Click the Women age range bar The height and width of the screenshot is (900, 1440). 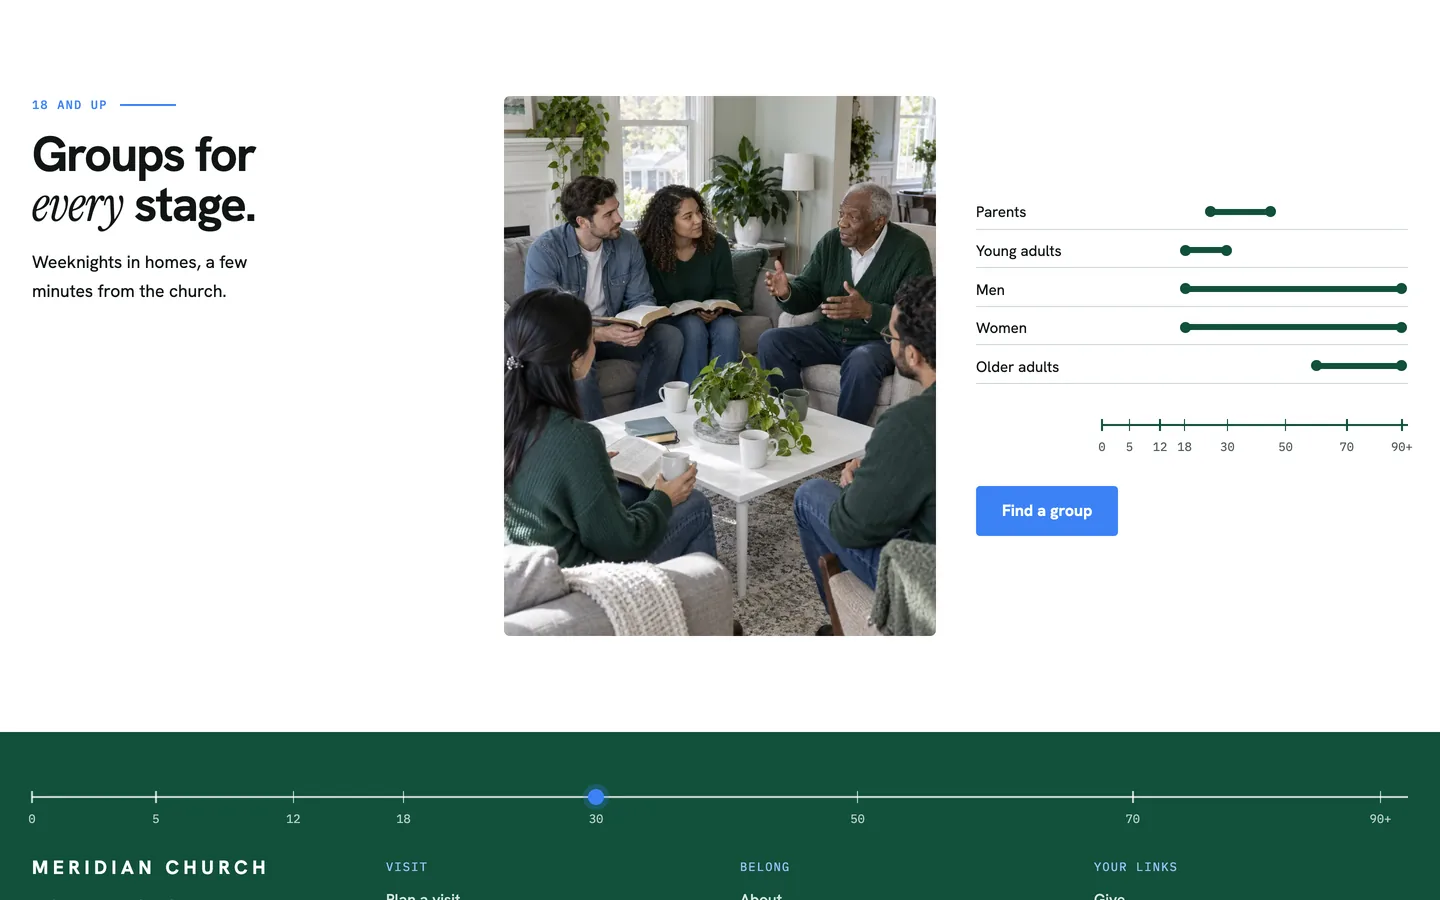point(1293,327)
